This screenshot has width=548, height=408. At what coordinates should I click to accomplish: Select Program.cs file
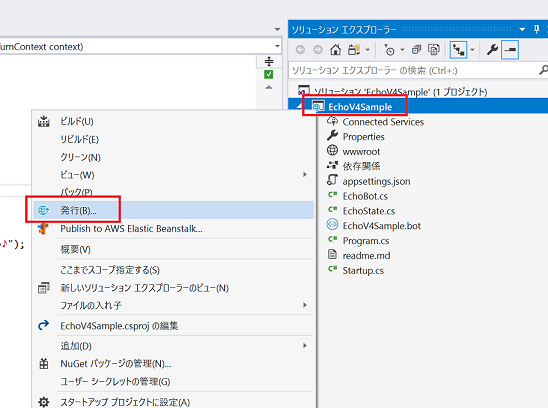[358, 241]
